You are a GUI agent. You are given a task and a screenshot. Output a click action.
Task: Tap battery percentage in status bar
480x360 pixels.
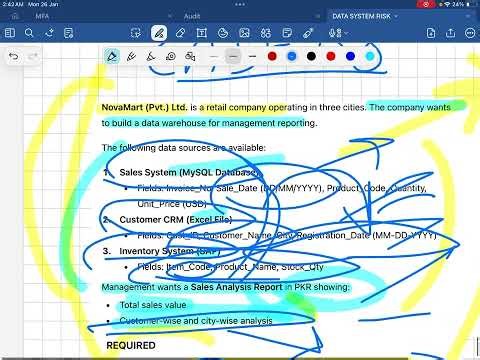coord(458,4)
